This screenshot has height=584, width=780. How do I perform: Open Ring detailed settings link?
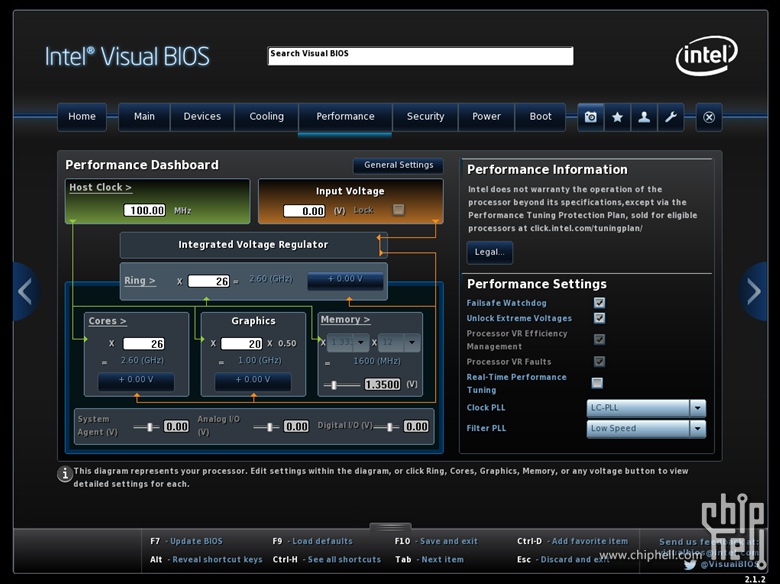click(x=140, y=281)
